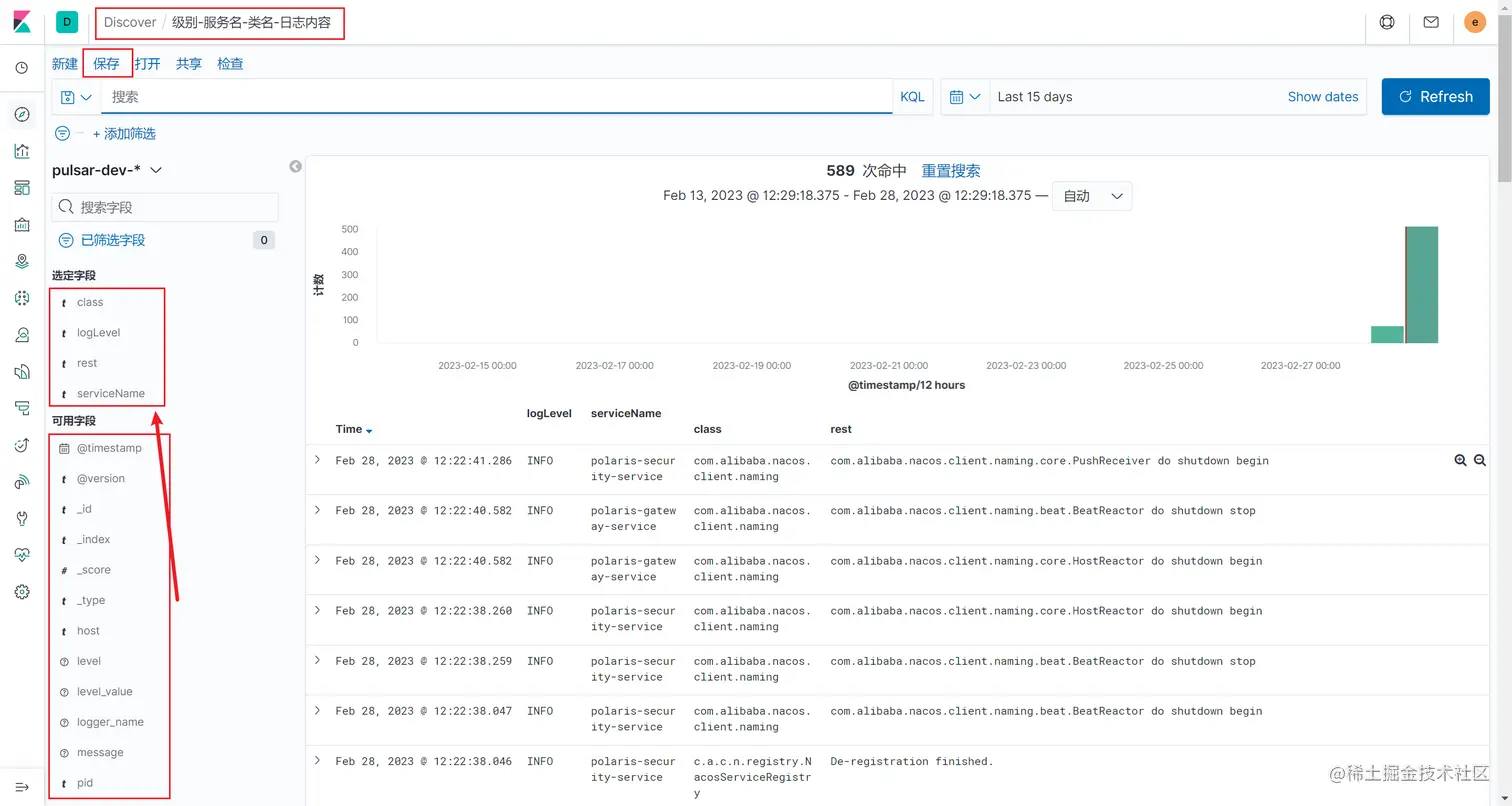Expand the row at 12:22:38.259
Screen dimensions: 1512x806
(318, 660)
